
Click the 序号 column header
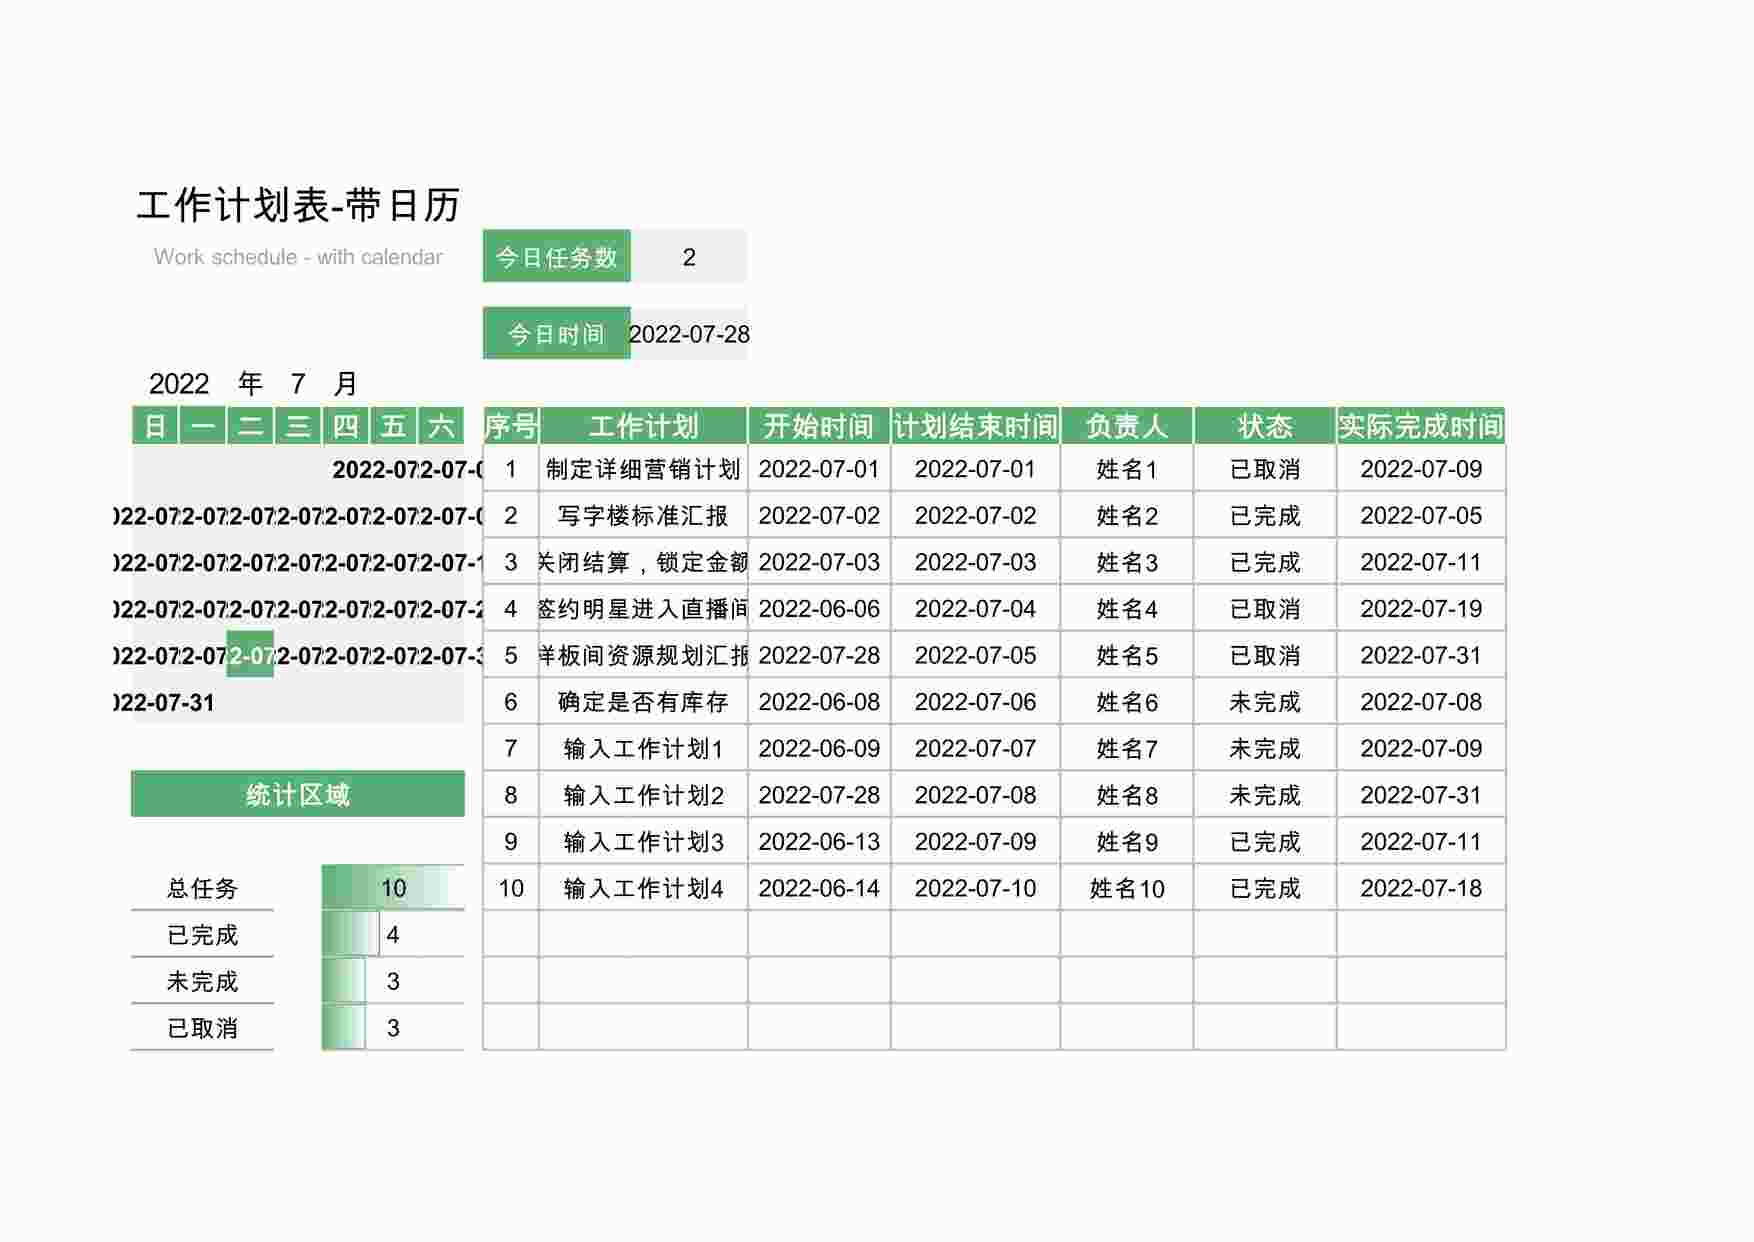pyautogui.click(x=511, y=426)
